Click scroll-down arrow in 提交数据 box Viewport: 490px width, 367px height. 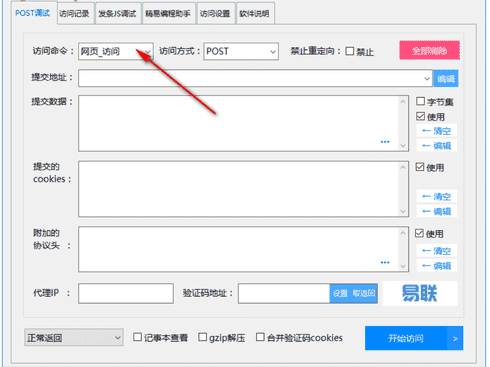pyautogui.click(x=403, y=145)
